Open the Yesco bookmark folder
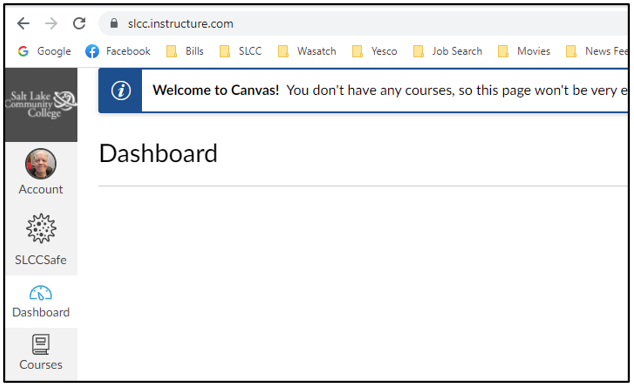Image resolution: width=634 pixels, height=389 pixels. pyautogui.click(x=375, y=51)
